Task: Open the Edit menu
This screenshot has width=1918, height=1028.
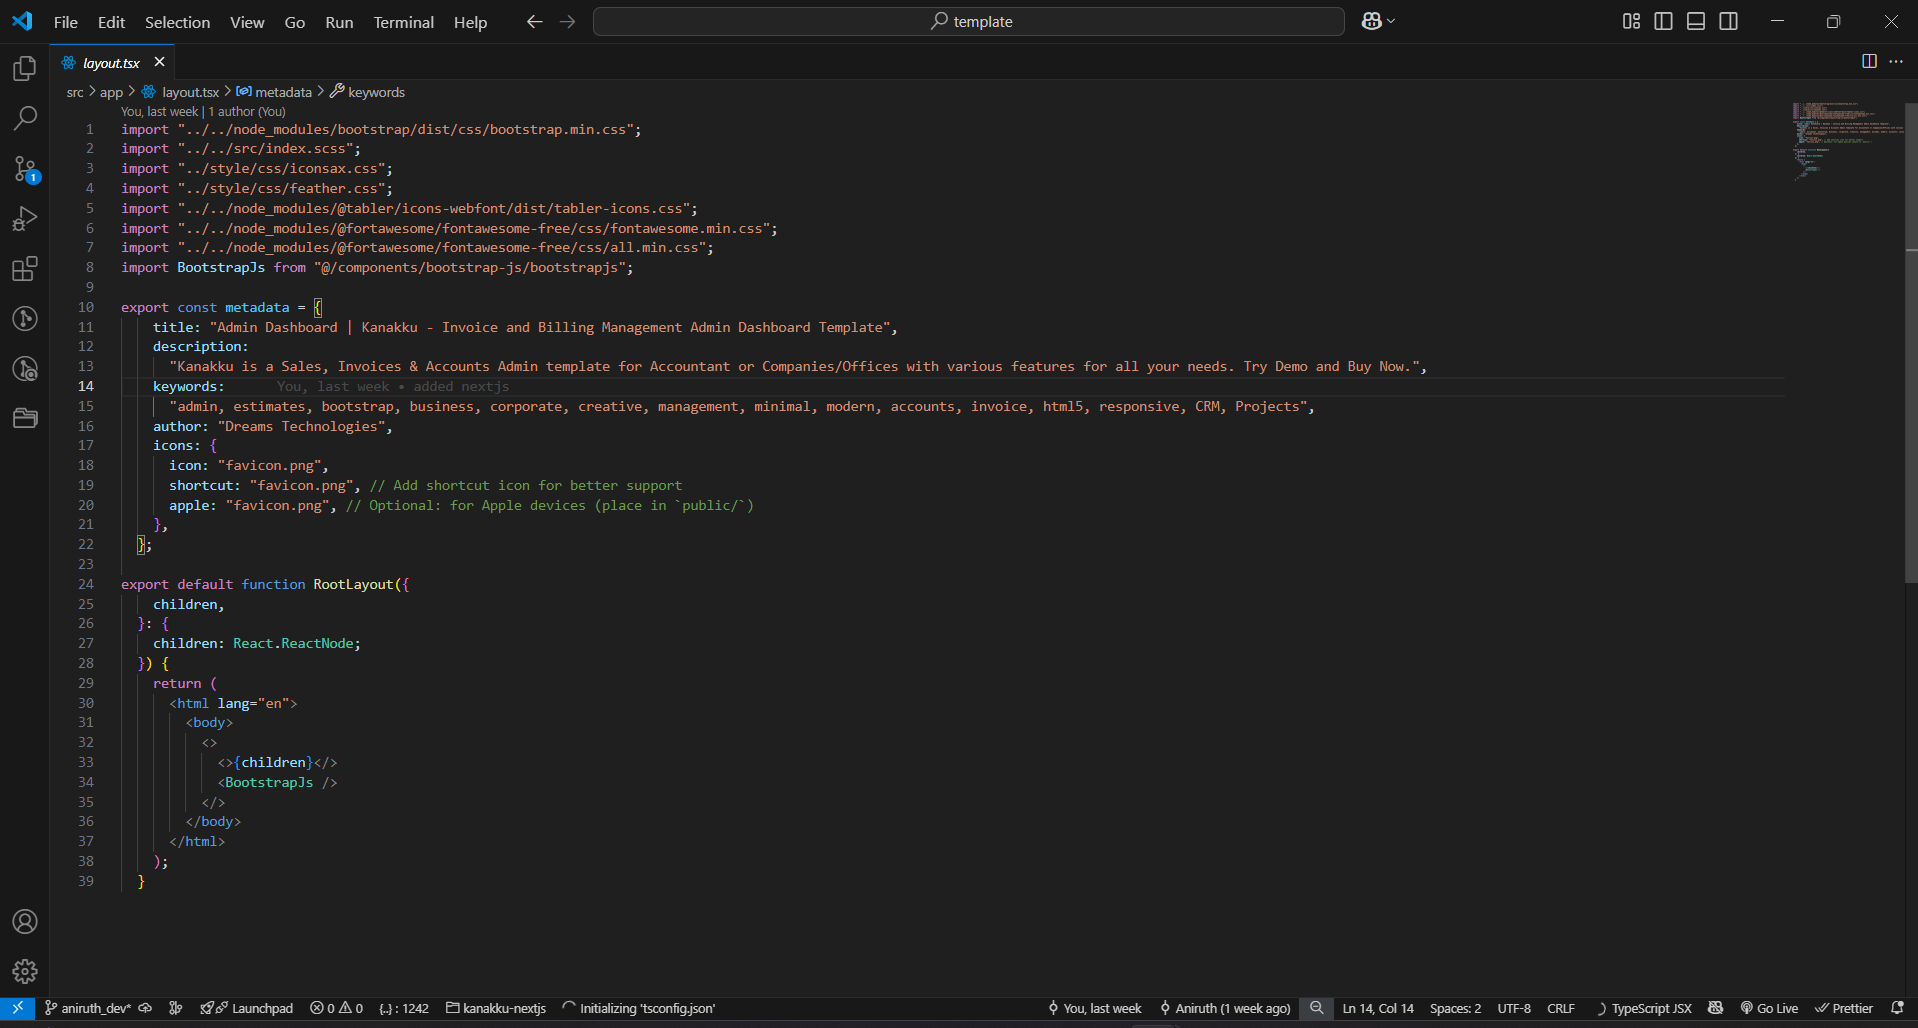Action: click(x=111, y=22)
